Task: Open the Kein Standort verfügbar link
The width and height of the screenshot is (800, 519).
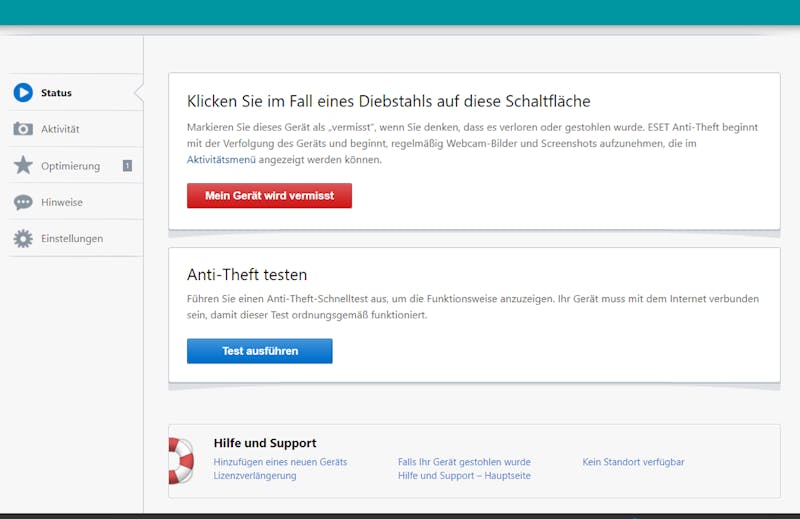Action: [x=633, y=462]
